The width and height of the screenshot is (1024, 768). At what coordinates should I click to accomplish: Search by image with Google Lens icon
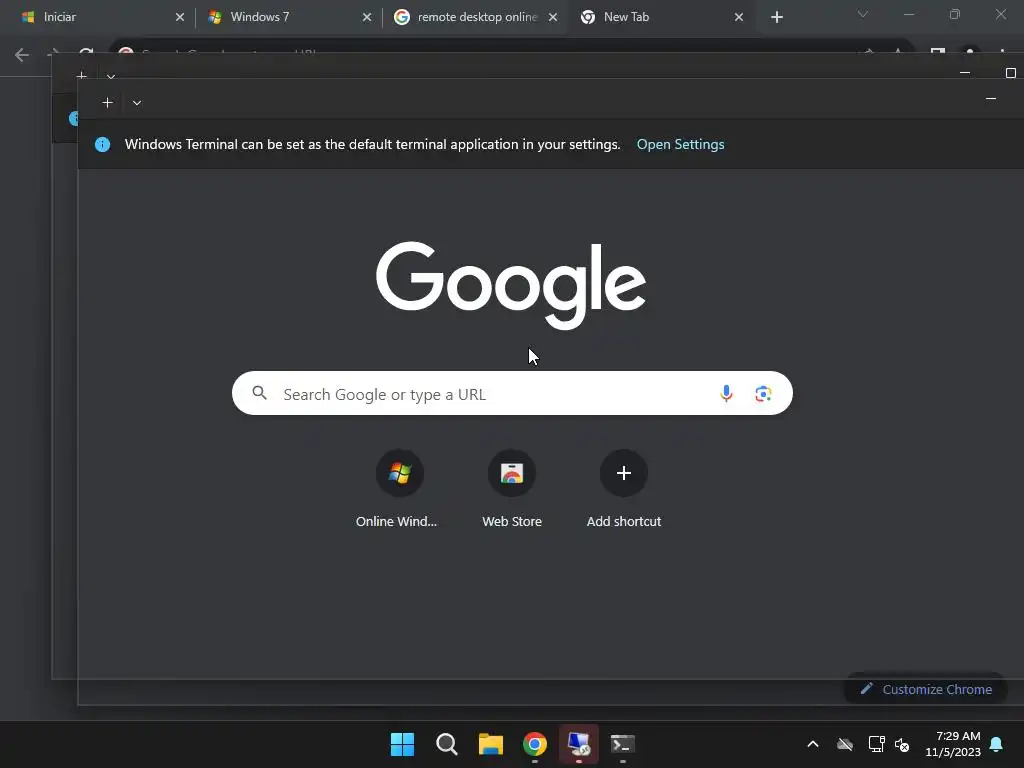tap(763, 393)
